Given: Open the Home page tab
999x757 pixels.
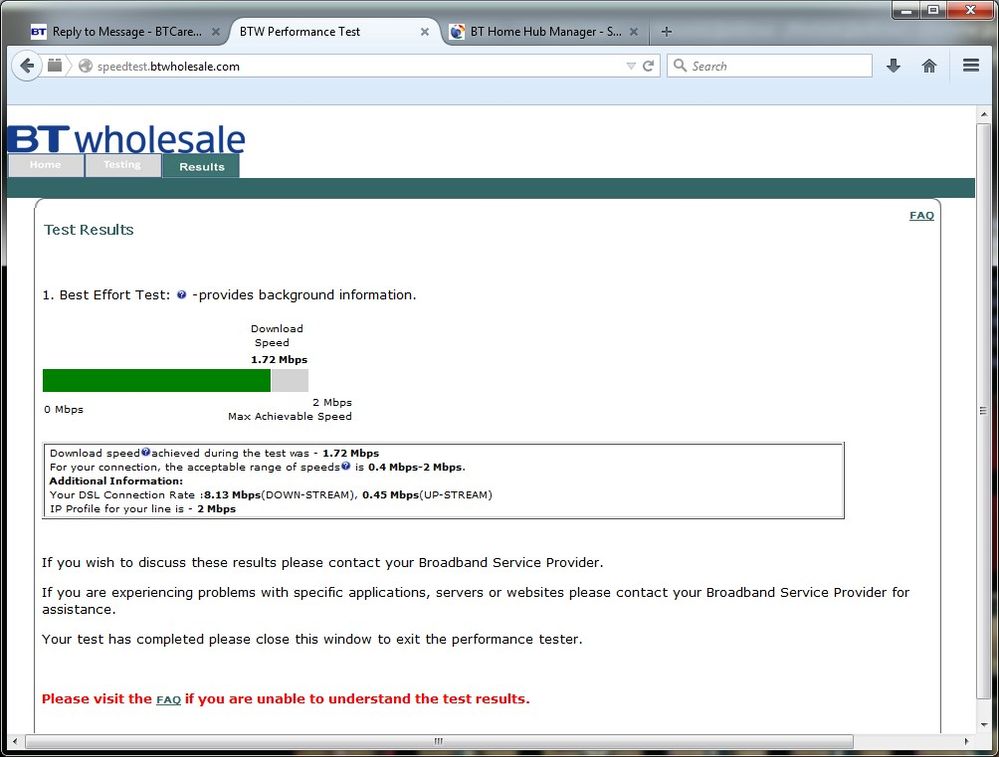Looking at the screenshot, I should (45, 165).
